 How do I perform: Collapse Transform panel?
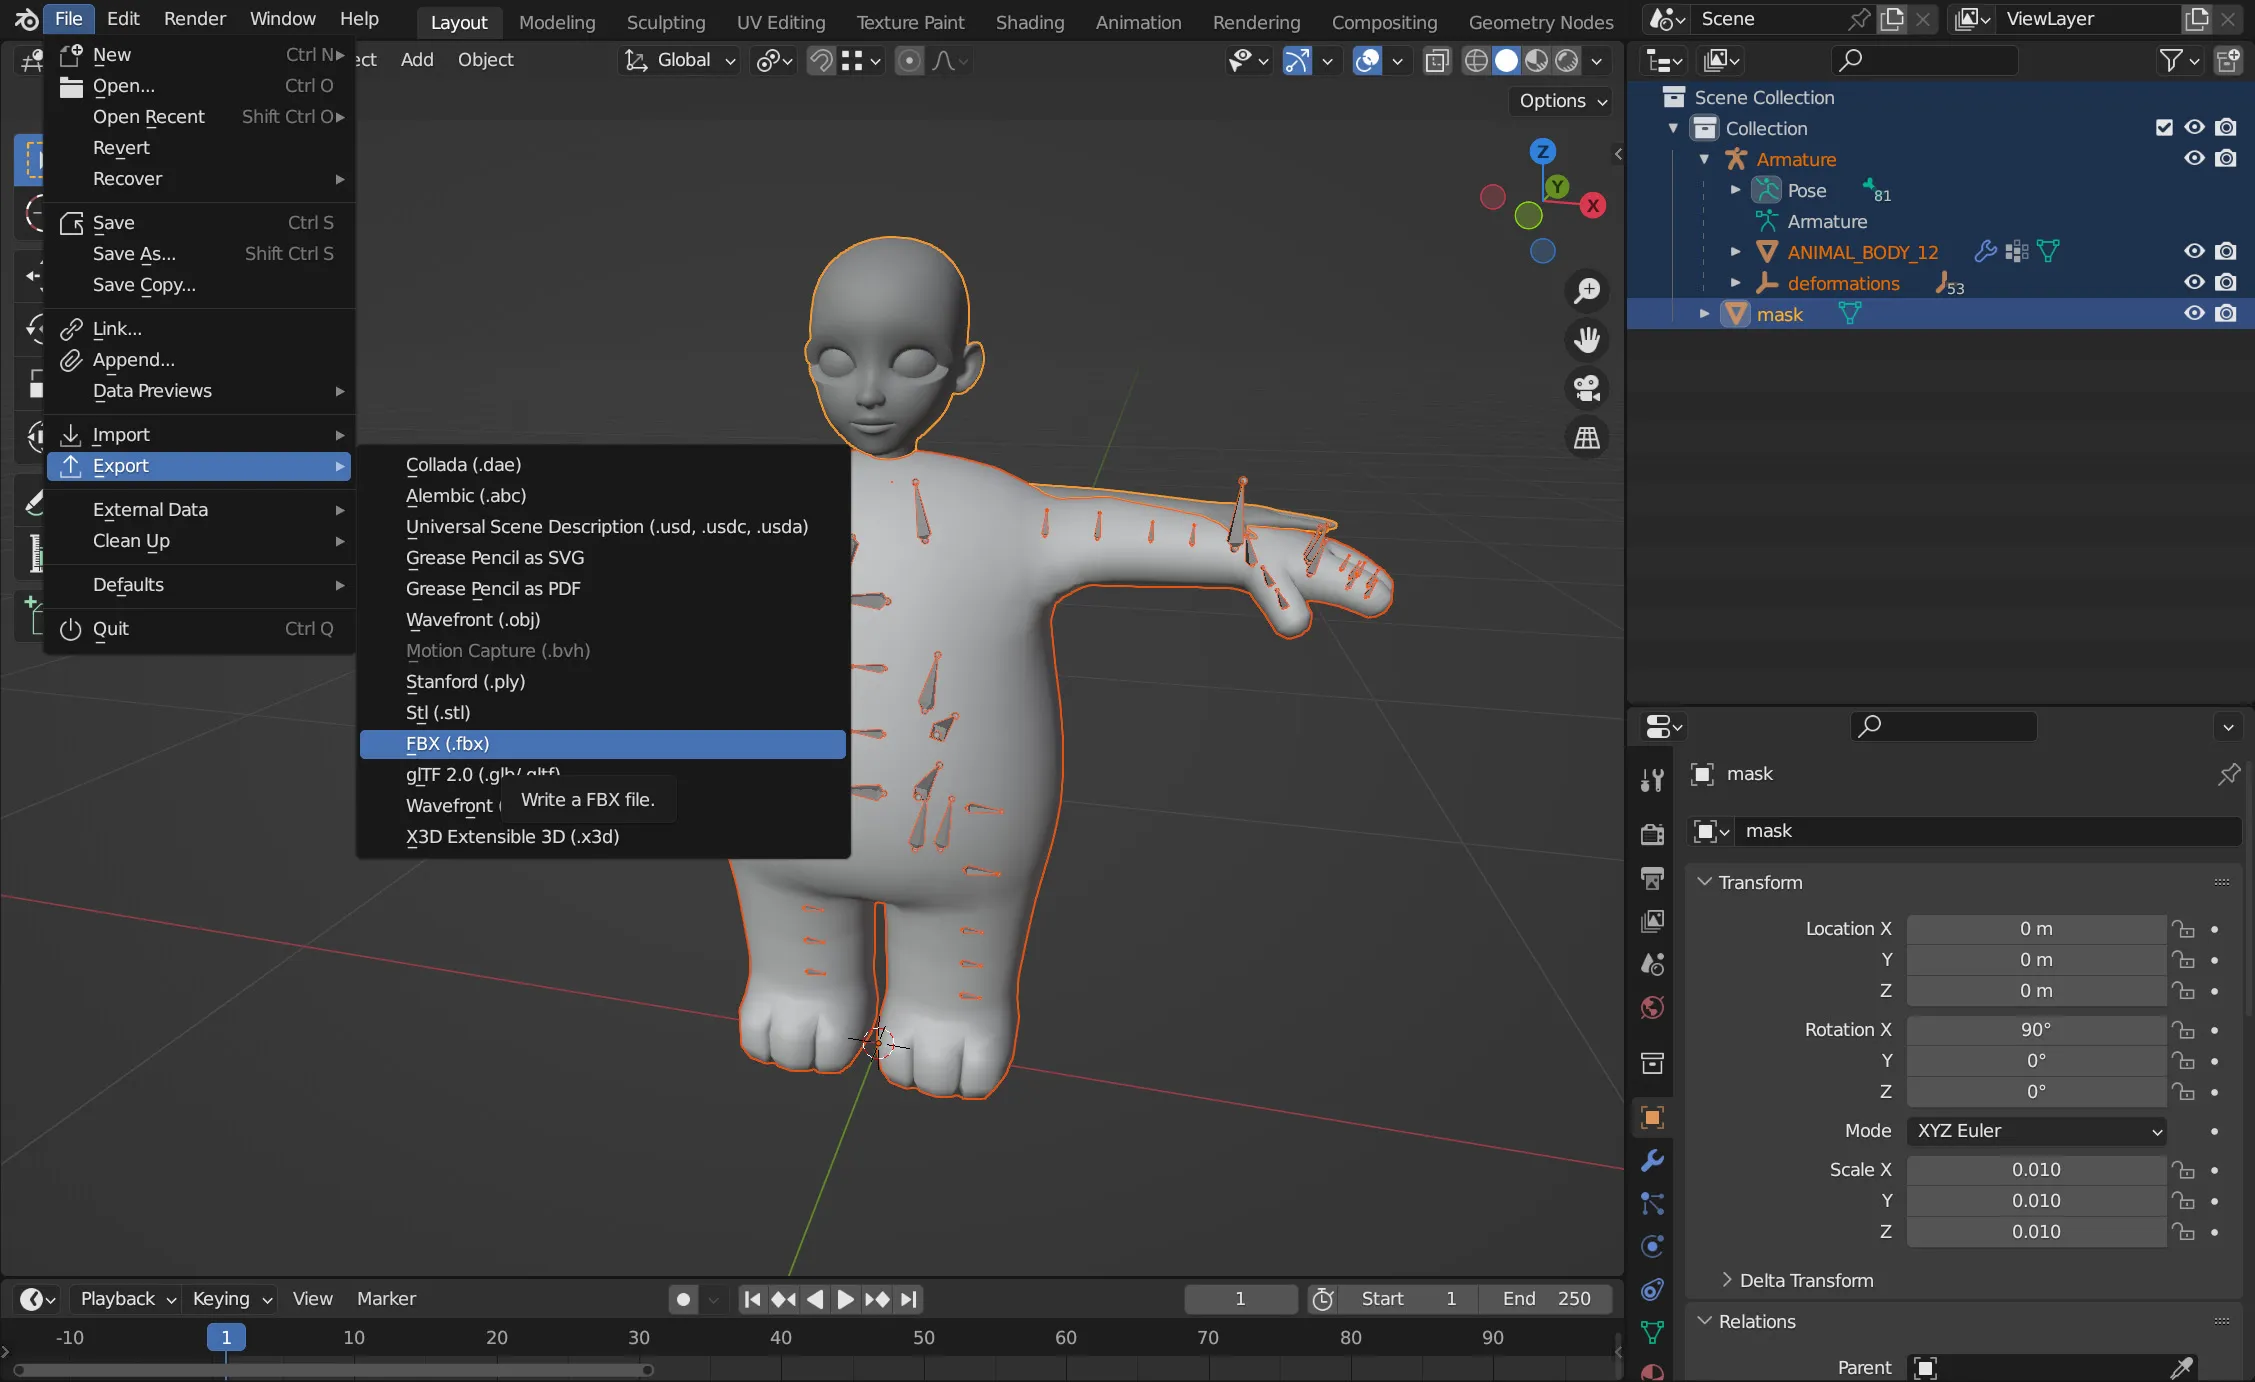point(1704,882)
